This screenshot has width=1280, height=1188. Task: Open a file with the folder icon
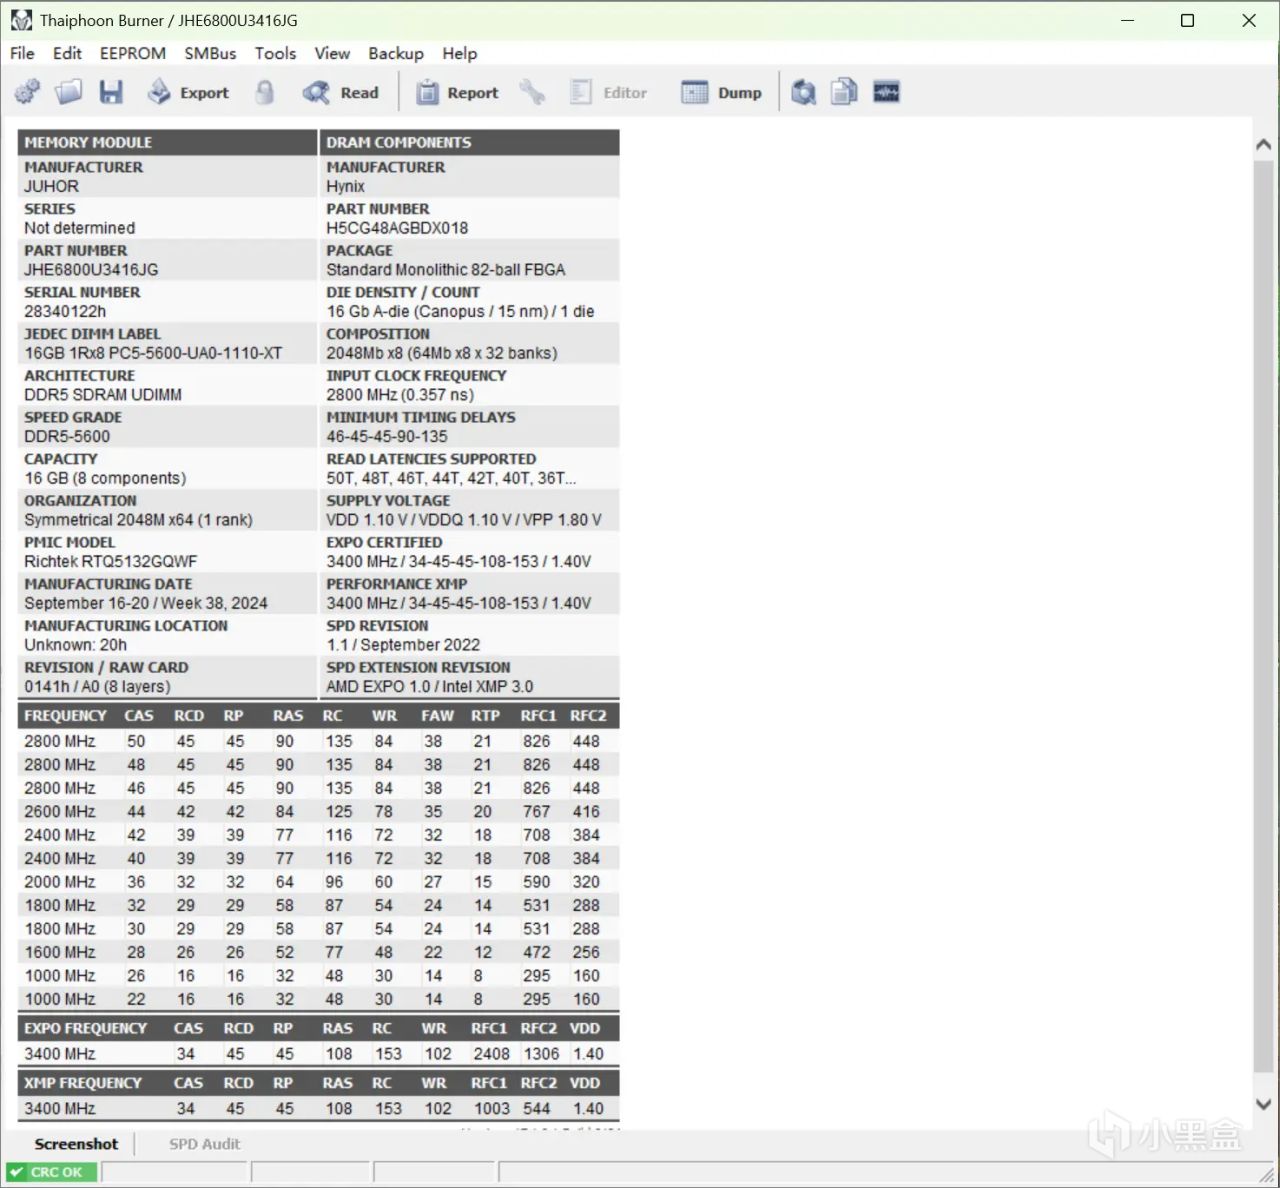[x=69, y=93]
